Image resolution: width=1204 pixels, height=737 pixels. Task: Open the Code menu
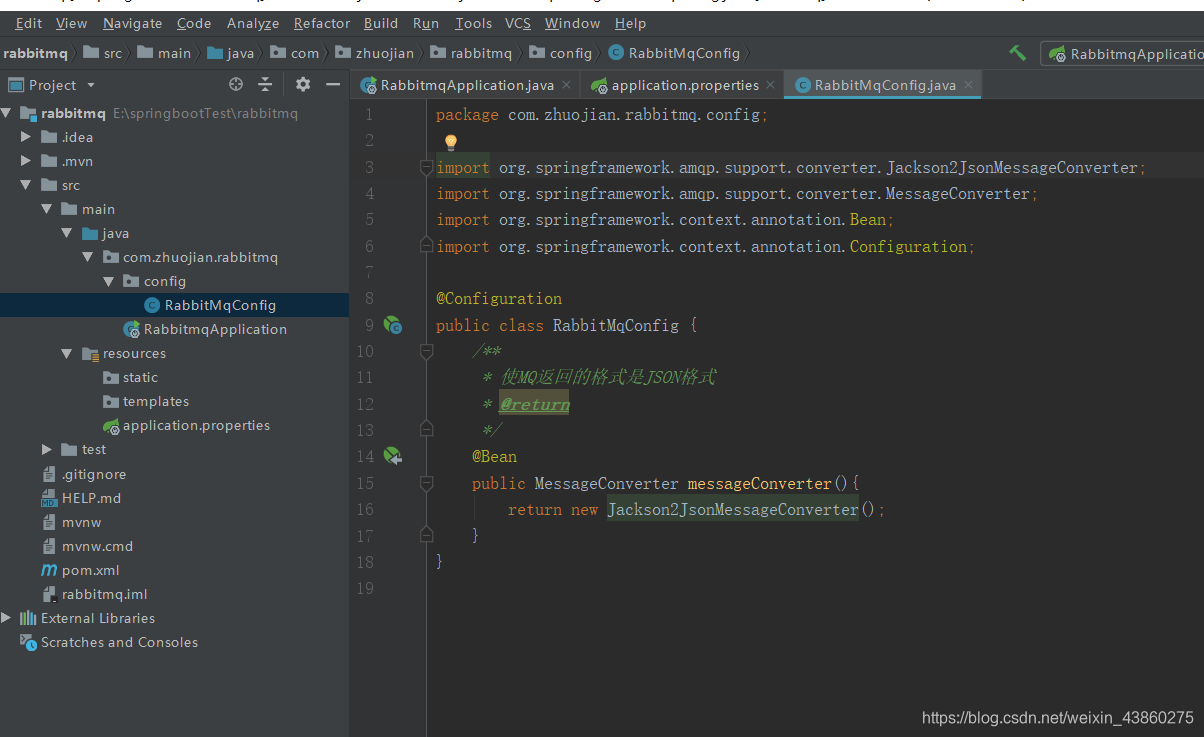point(194,23)
